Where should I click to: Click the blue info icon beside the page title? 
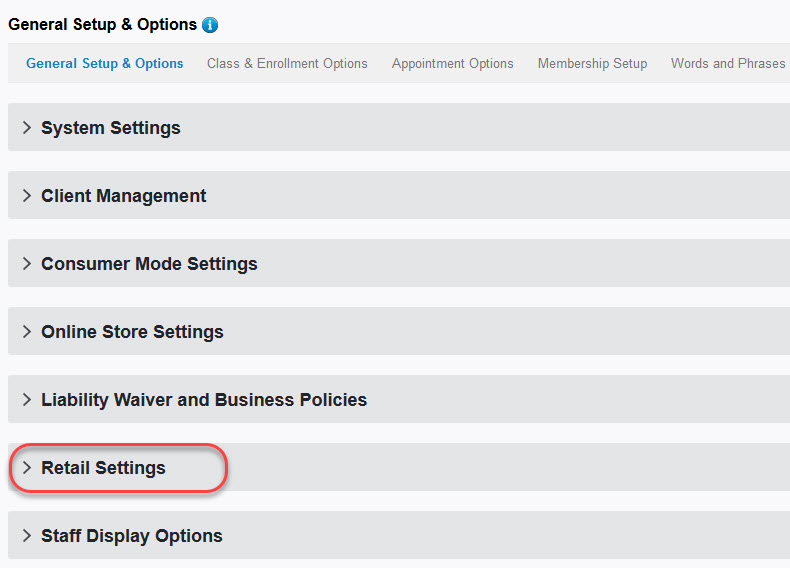pyautogui.click(x=210, y=25)
